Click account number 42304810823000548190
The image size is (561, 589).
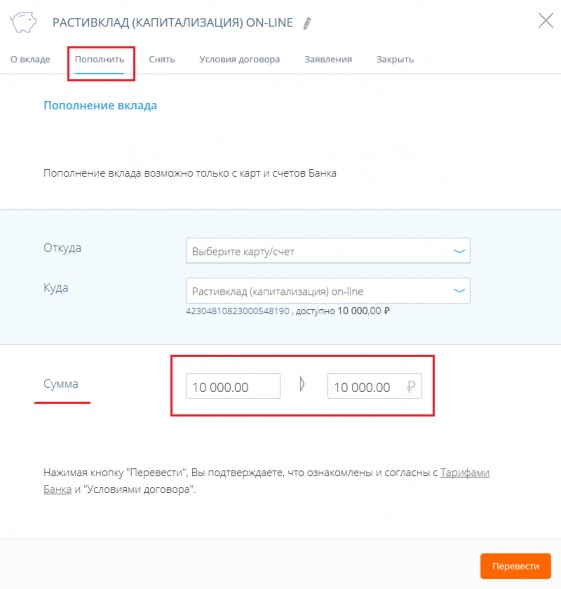(x=237, y=311)
